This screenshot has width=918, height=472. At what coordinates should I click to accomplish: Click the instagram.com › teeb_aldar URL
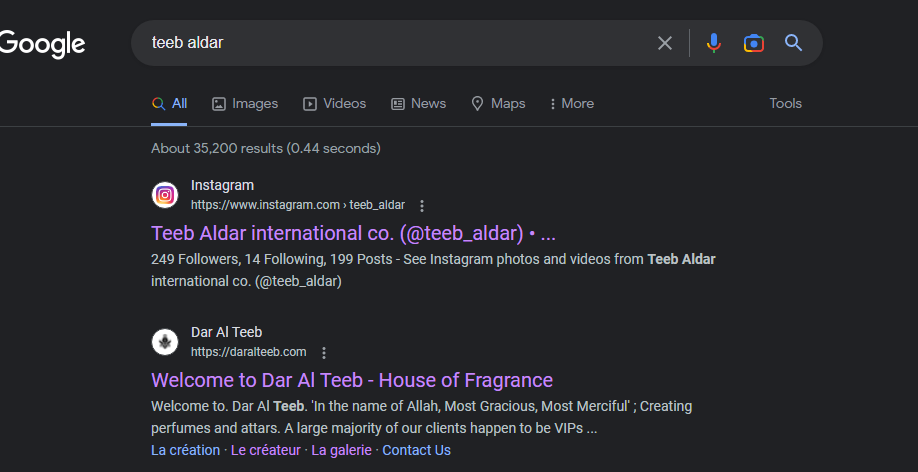point(297,205)
